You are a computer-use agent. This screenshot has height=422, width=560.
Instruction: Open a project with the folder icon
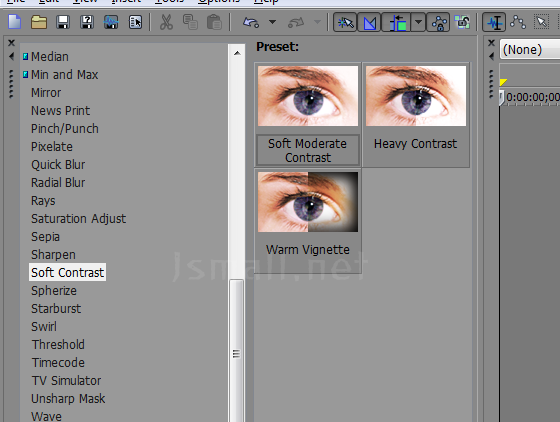pos(39,22)
